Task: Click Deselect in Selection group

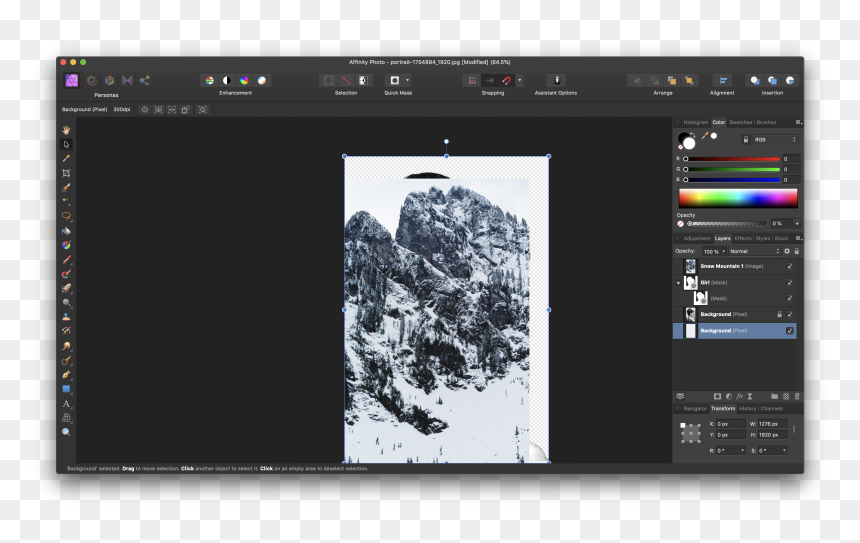Action: pyautogui.click(x=346, y=81)
